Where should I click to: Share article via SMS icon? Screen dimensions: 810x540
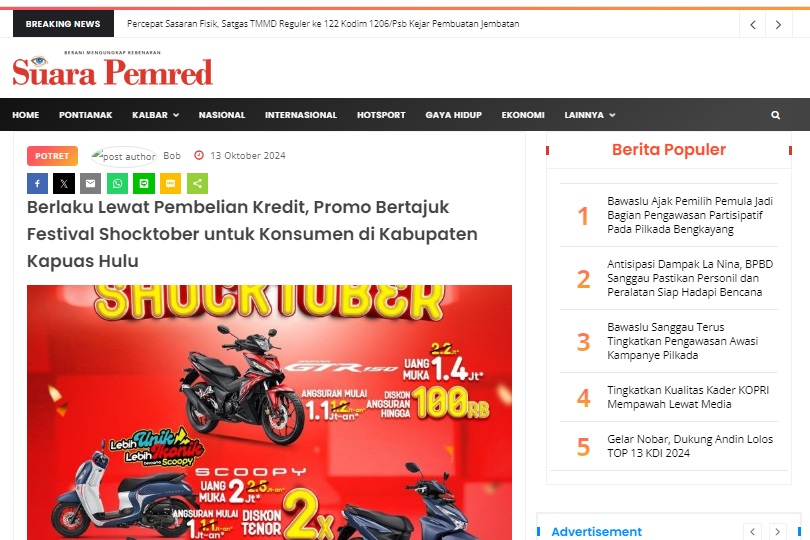170,183
